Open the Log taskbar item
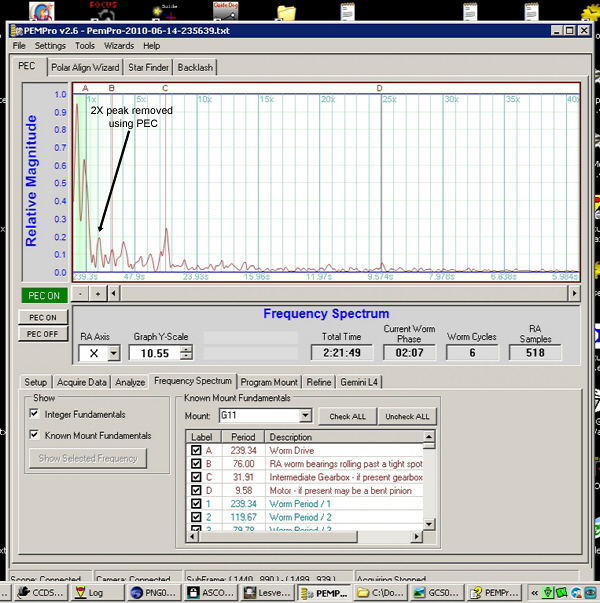Image resolution: width=600 pixels, height=603 pixels. click(97, 592)
